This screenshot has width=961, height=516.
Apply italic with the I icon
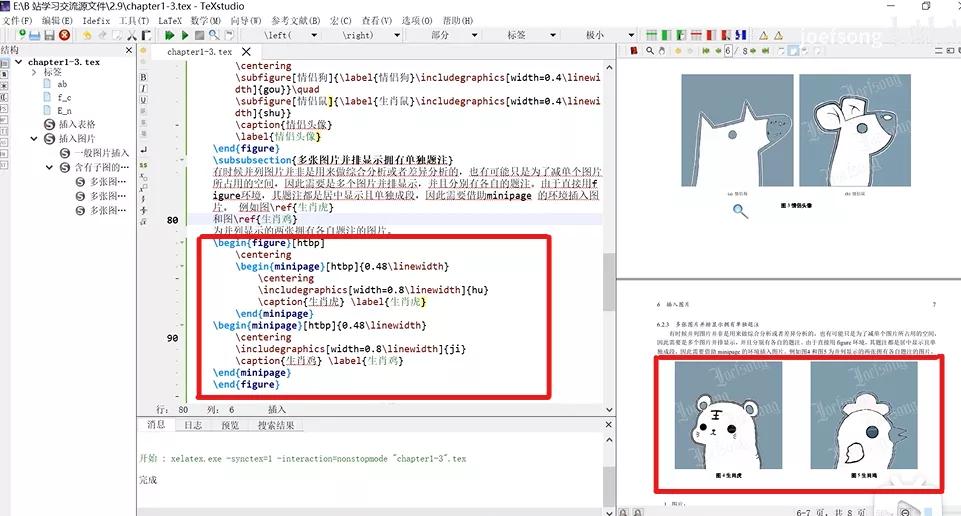[143, 89]
